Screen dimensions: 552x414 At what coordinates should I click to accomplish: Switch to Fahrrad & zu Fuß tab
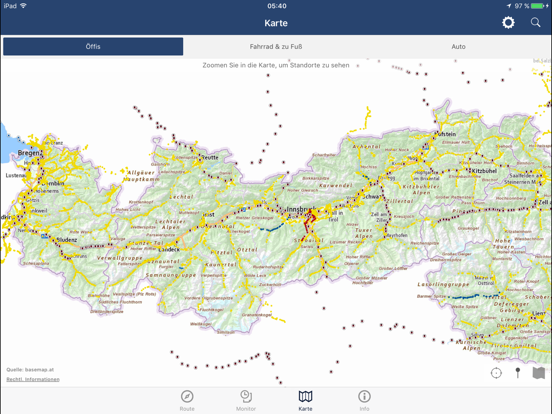pos(276,46)
